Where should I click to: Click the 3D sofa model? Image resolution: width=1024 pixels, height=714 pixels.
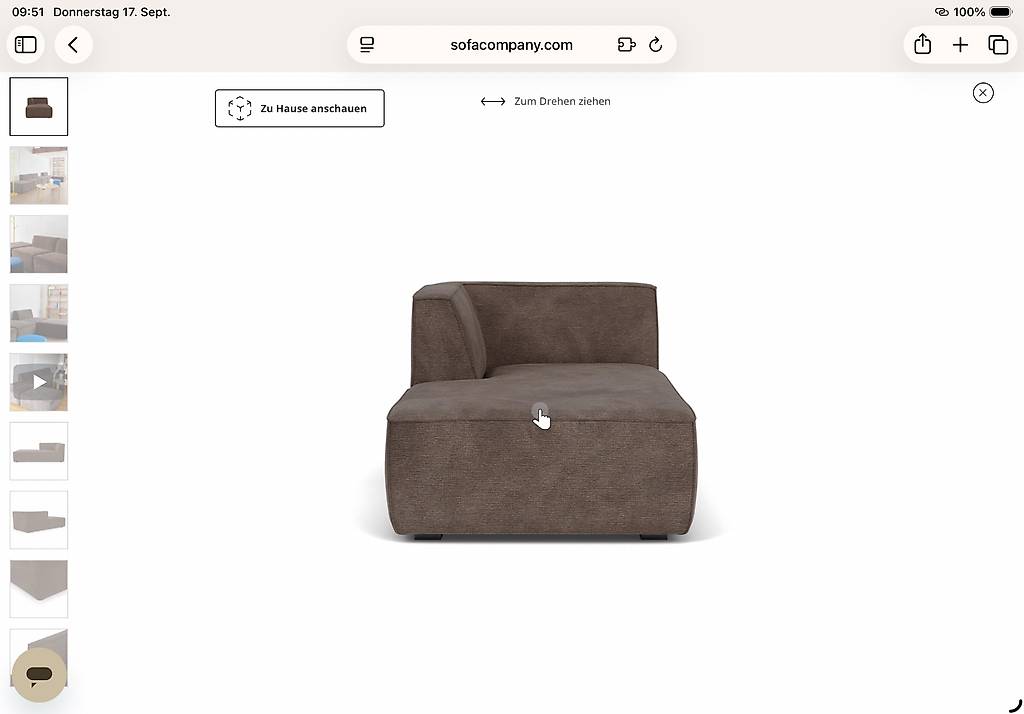click(x=541, y=410)
